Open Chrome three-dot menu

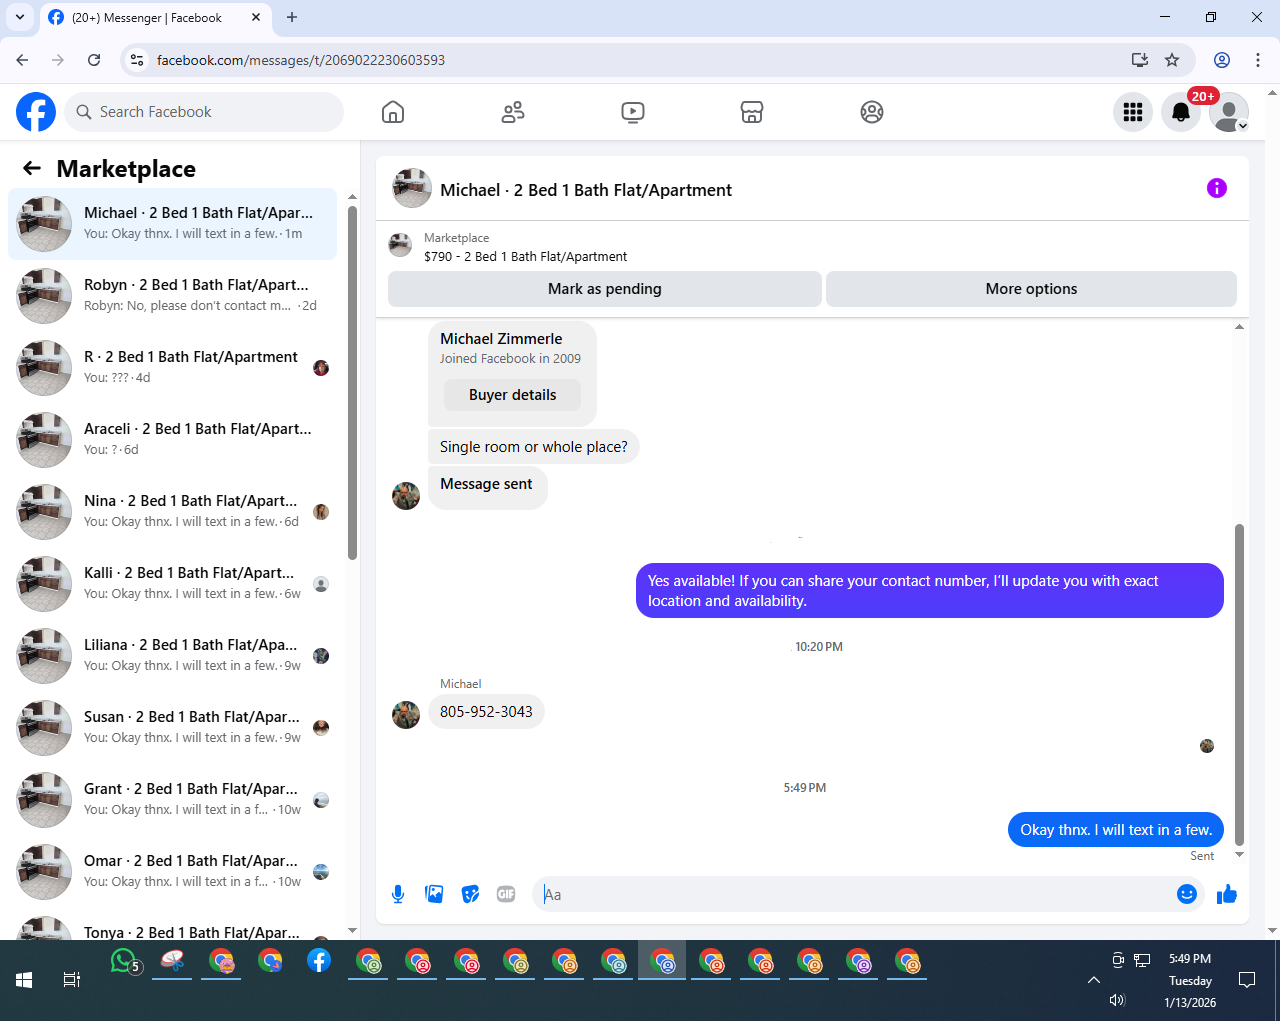pyautogui.click(x=1258, y=60)
